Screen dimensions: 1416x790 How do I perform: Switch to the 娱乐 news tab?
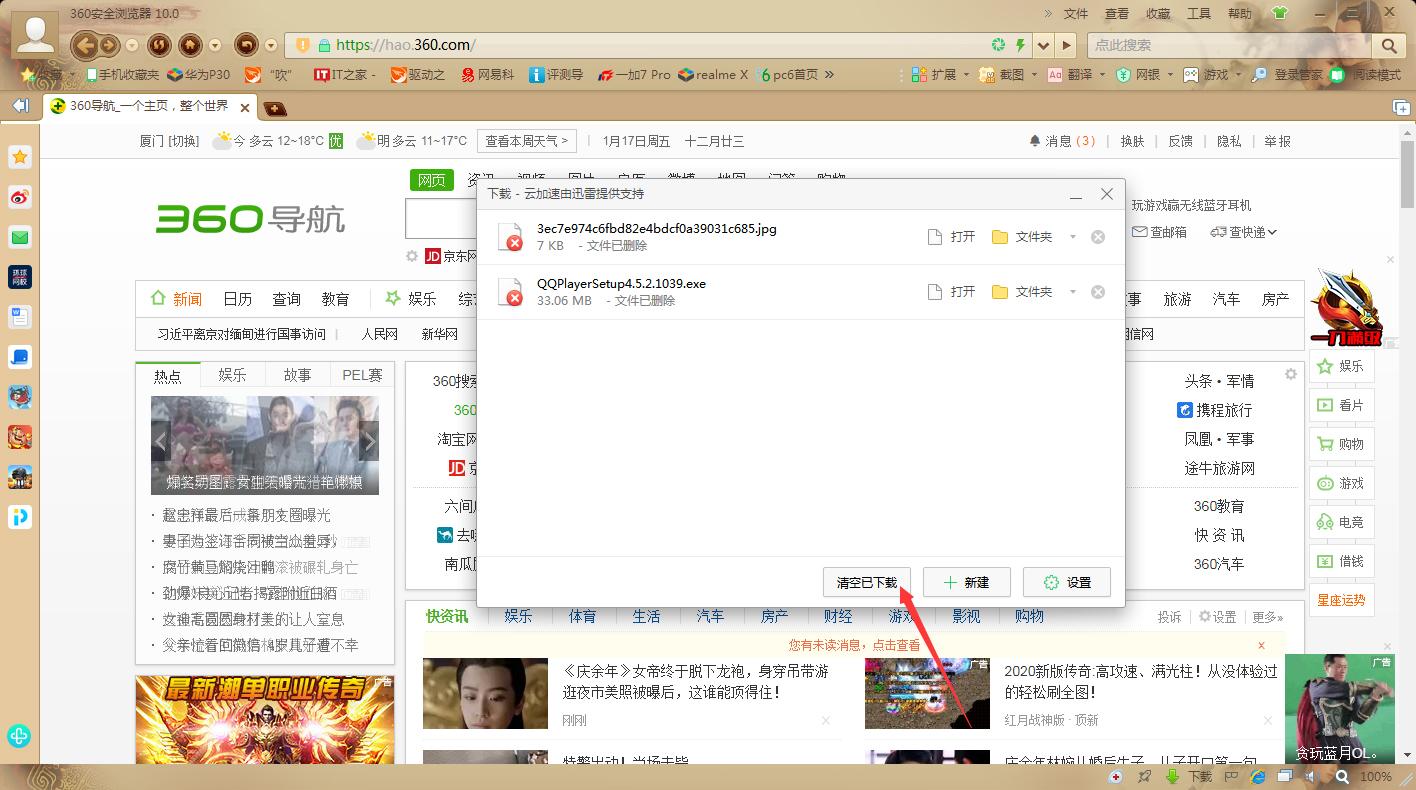pos(232,375)
